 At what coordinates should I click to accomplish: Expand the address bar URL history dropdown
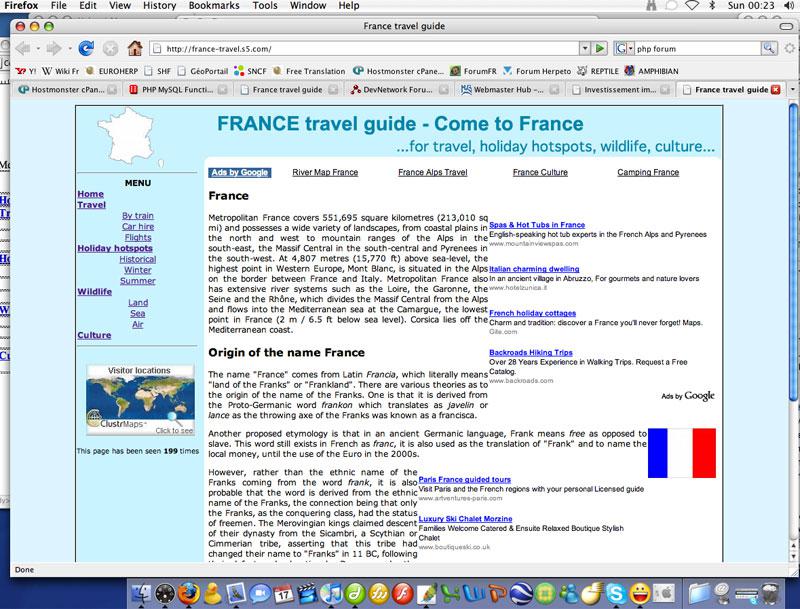click(585, 48)
